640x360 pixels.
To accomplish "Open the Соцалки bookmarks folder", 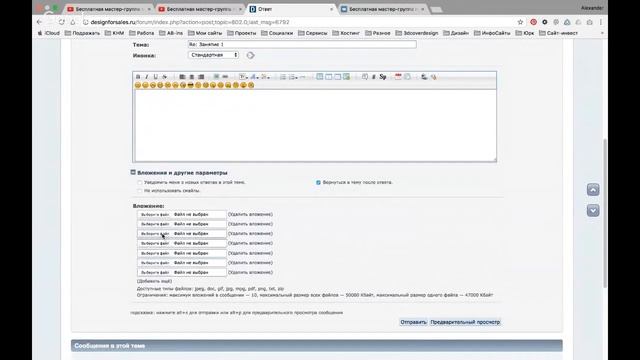I will click(x=277, y=33).
